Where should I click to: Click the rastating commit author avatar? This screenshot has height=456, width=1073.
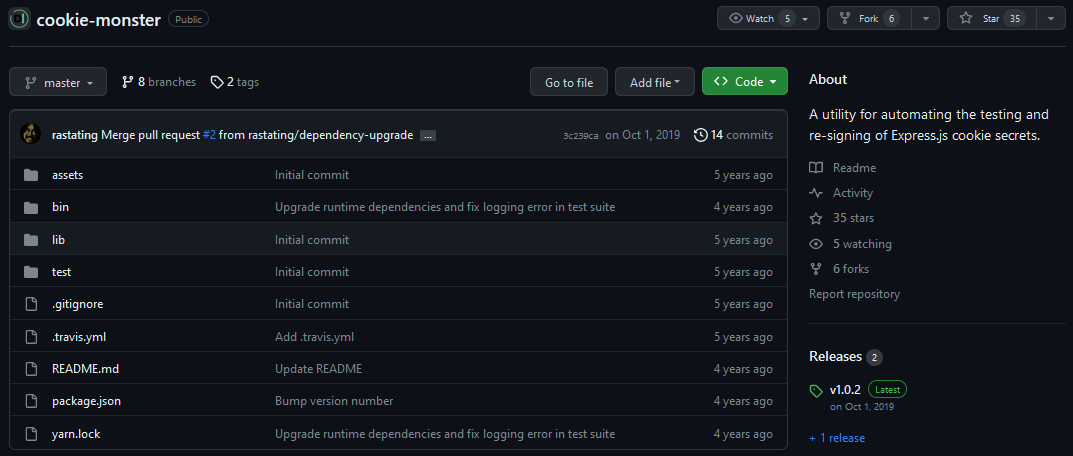[x=31, y=134]
